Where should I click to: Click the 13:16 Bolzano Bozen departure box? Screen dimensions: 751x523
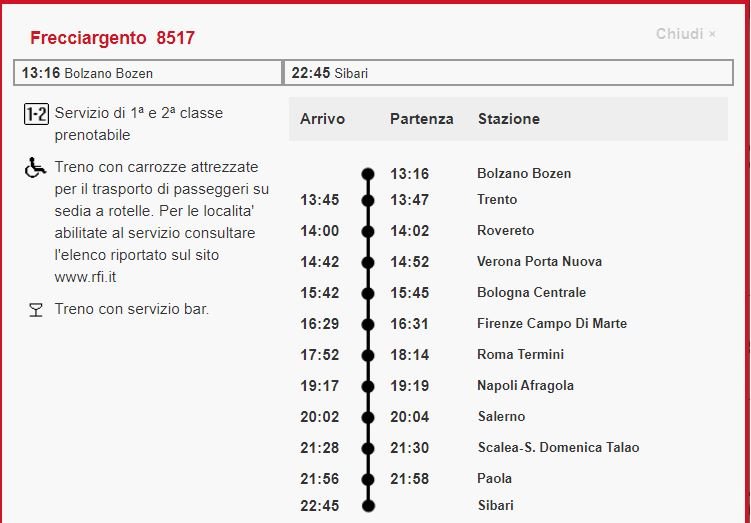tap(148, 73)
